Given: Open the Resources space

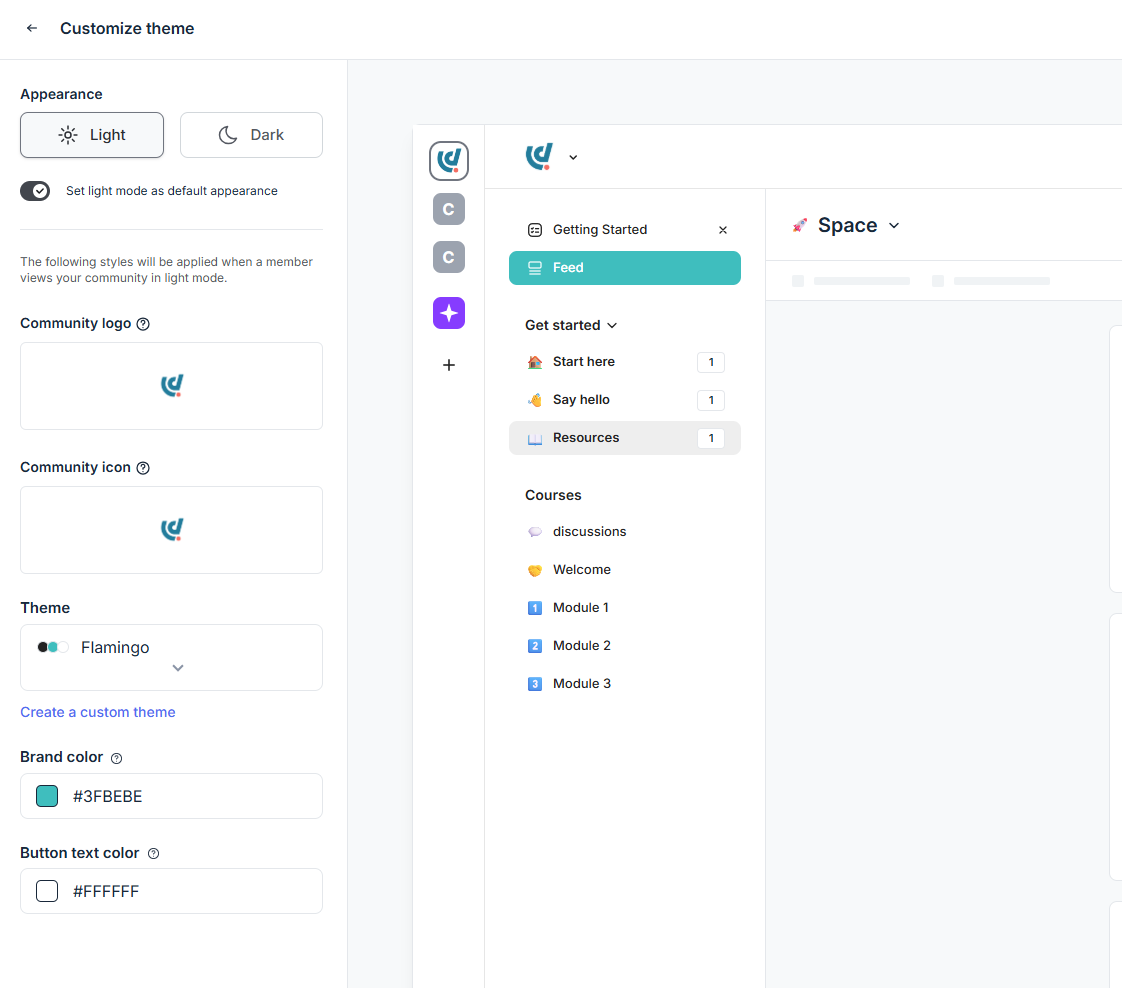Looking at the screenshot, I should 625,438.
